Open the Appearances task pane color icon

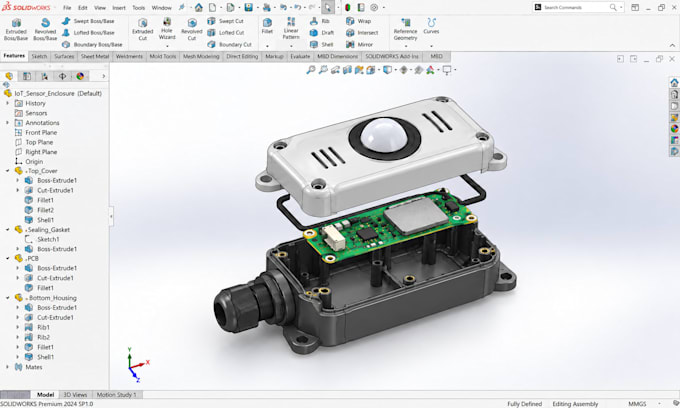click(674, 128)
